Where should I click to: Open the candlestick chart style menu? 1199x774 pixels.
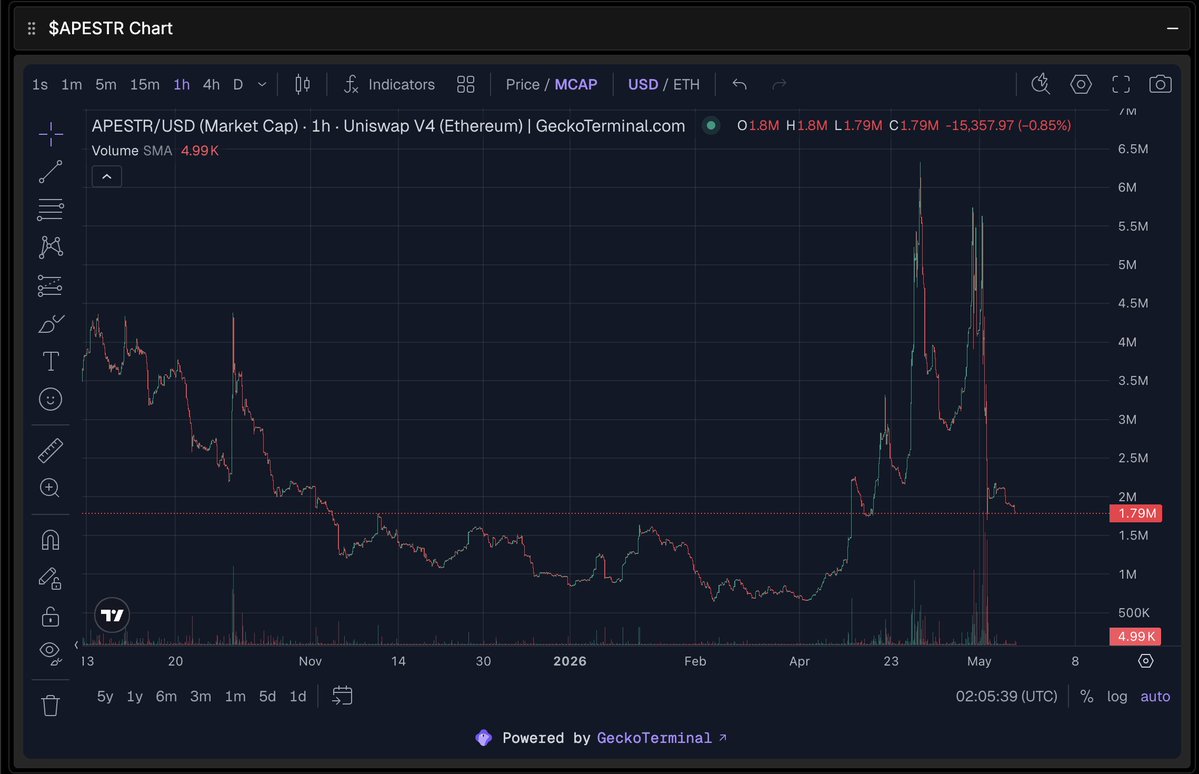(x=303, y=84)
